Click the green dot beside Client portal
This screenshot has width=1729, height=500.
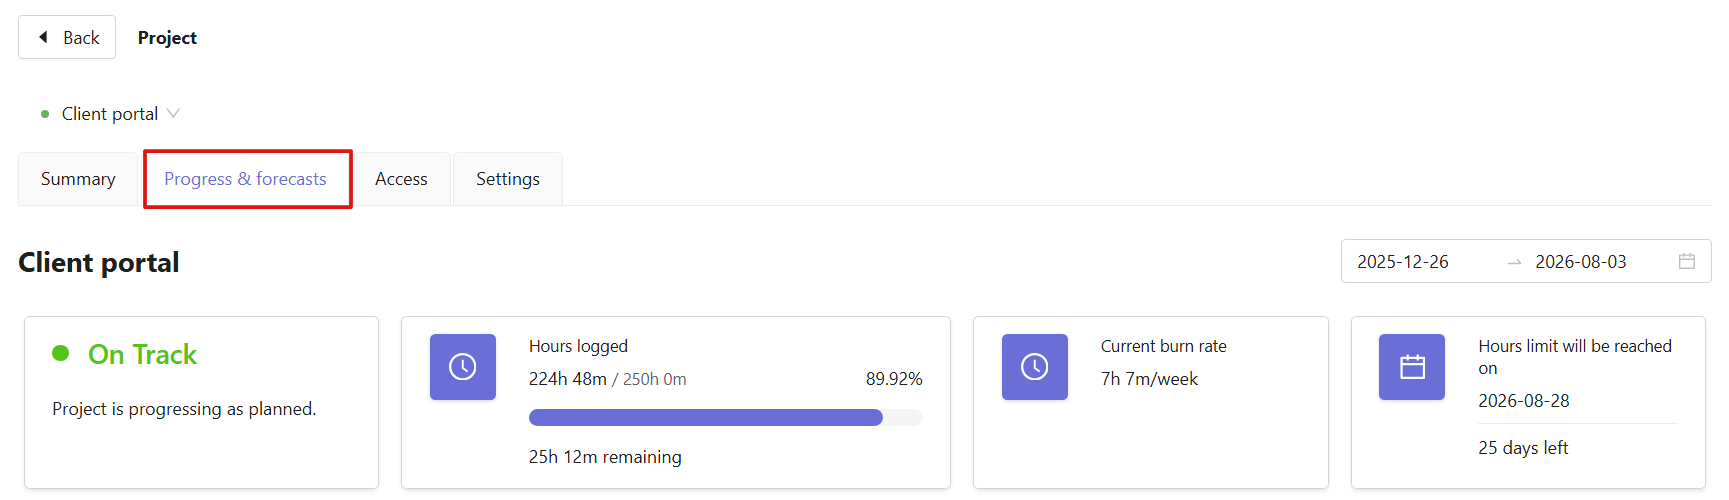[45, 114]
